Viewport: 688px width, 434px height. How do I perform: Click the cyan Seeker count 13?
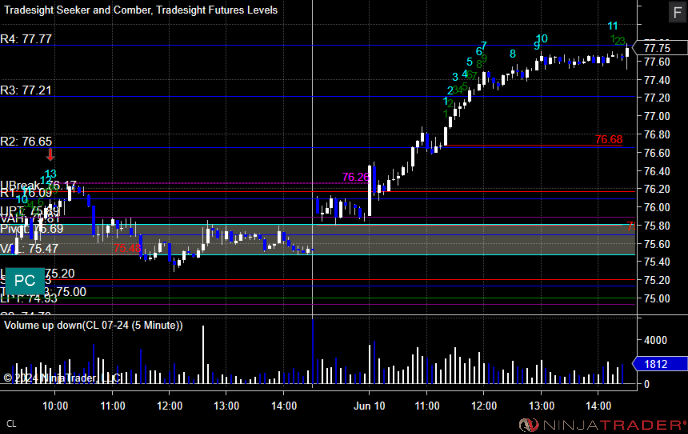50,174
